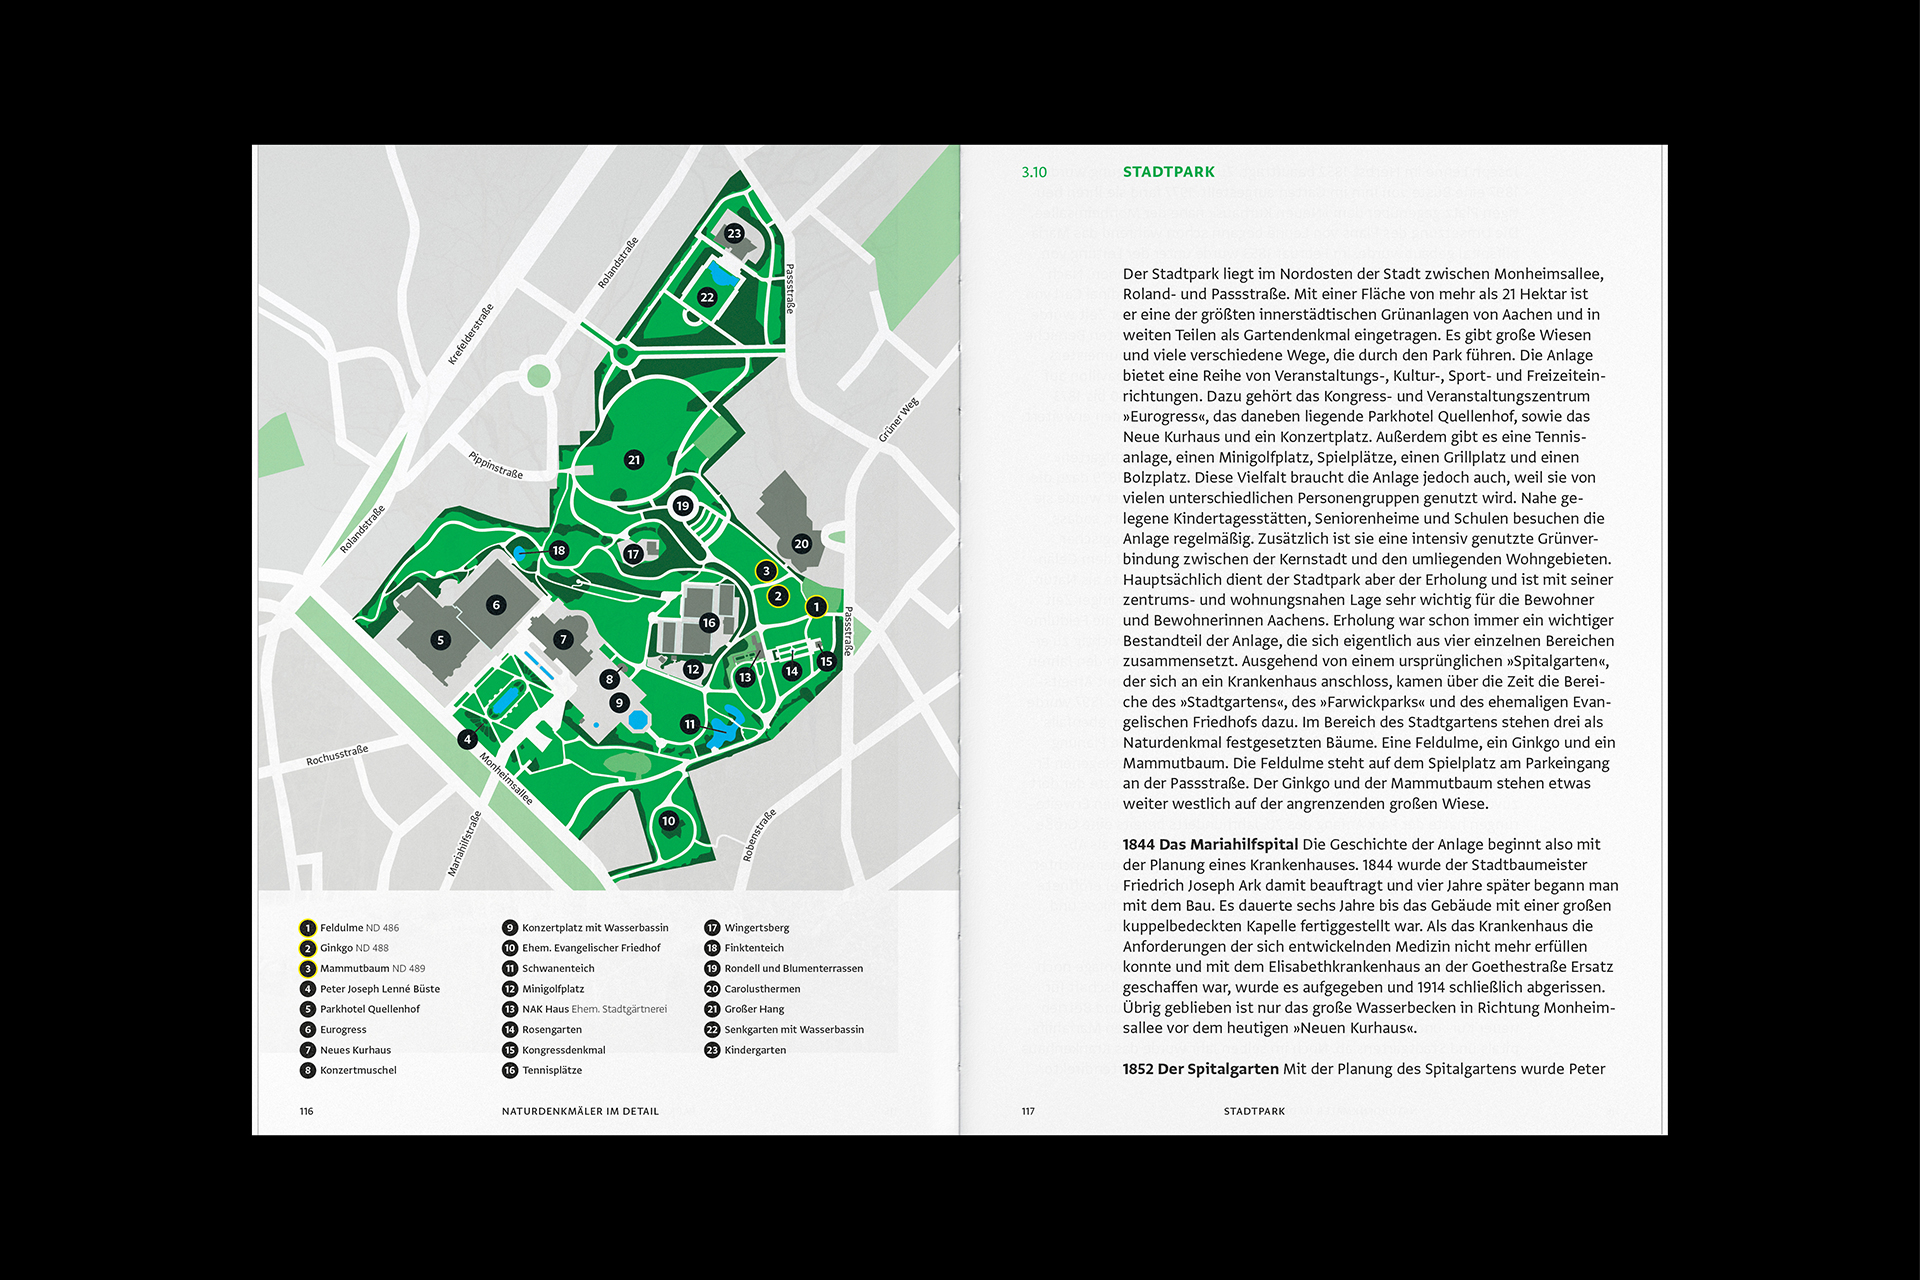Viewport: 1920px width, 1280px height.
Task: Click the green roundabout circle near Krefelderstraße
Action: 539,376
